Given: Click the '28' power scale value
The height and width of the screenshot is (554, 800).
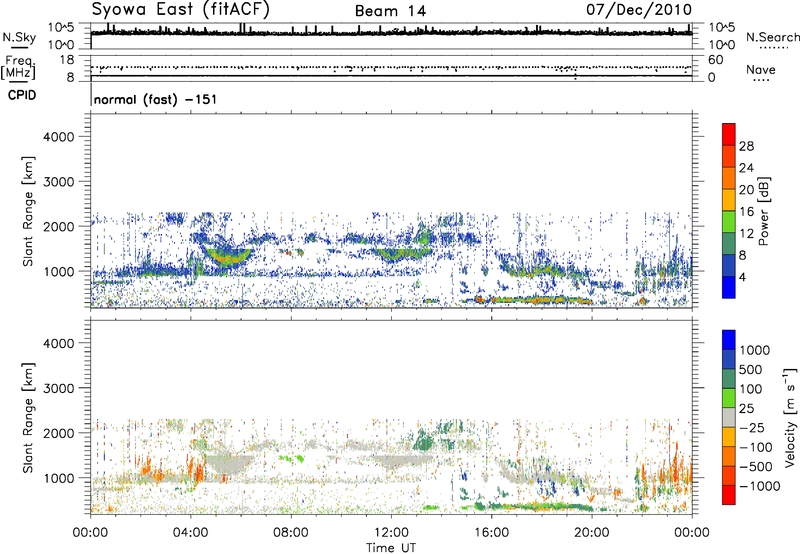Looking at the screenshot, I should coord(746,146).
